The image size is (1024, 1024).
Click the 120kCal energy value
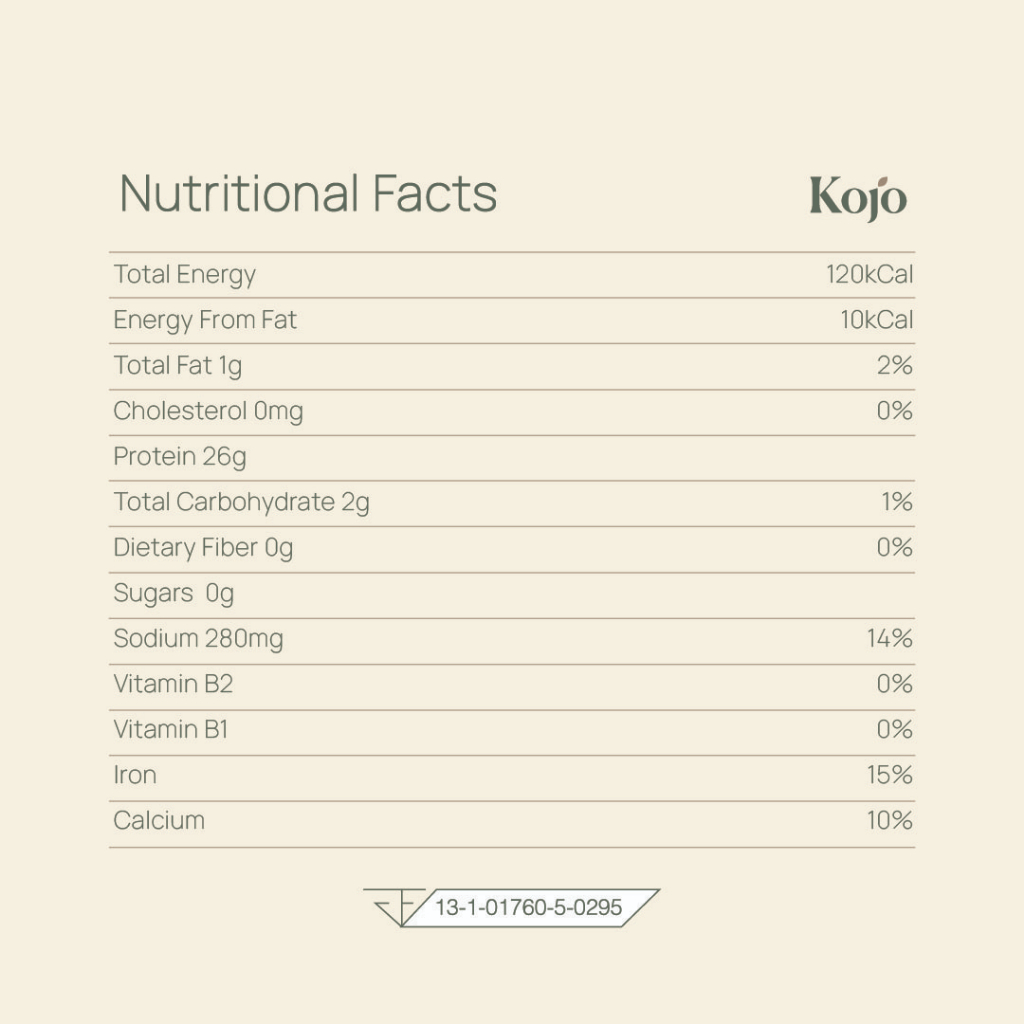pyautogui.click(x=869, y=274)
